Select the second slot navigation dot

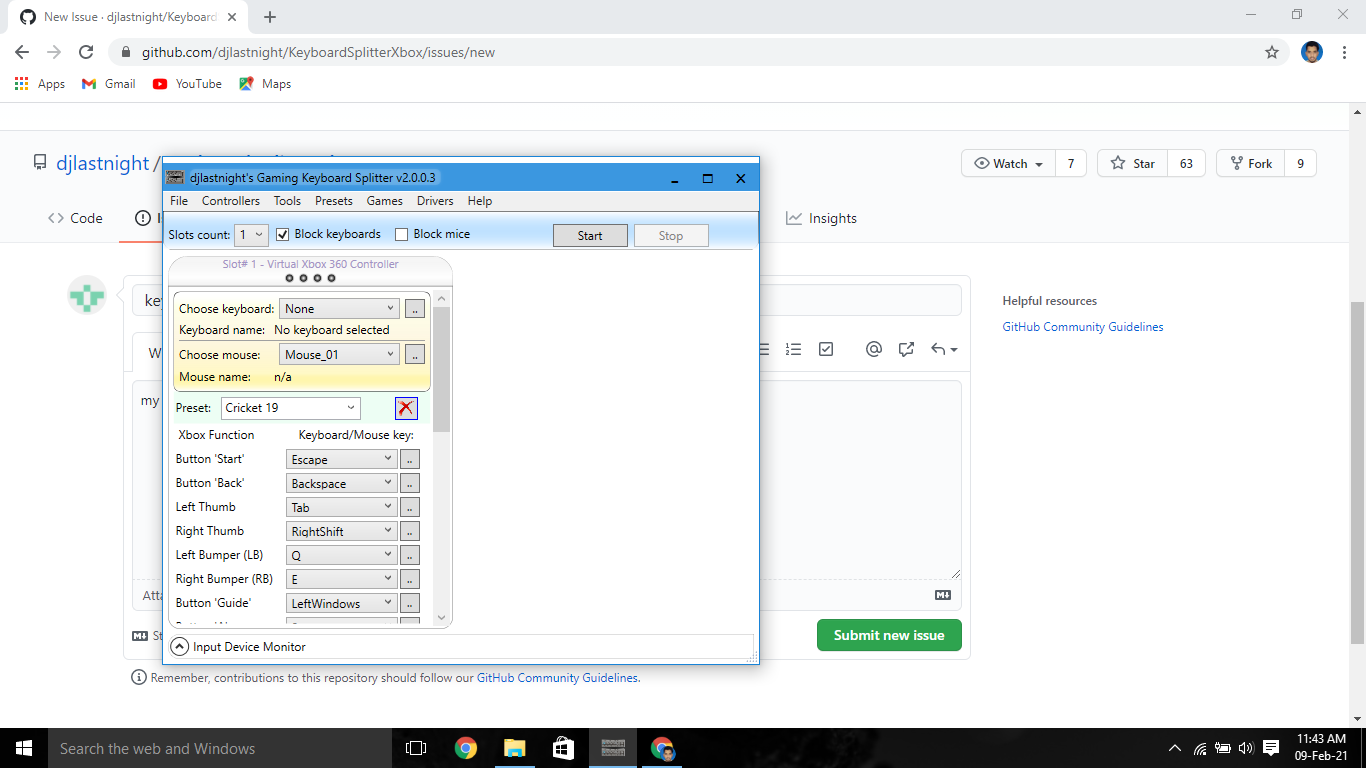coord(304,277)
